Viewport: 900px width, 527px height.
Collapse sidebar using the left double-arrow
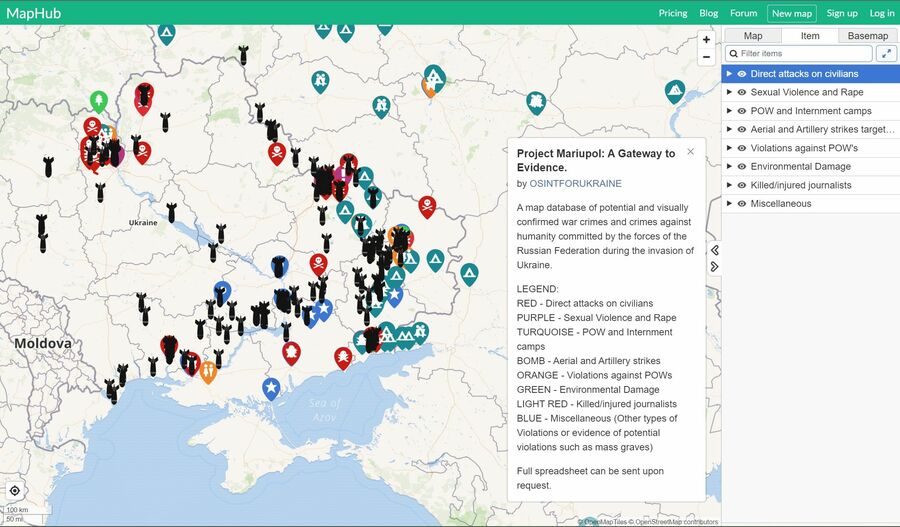click(715, 250)
